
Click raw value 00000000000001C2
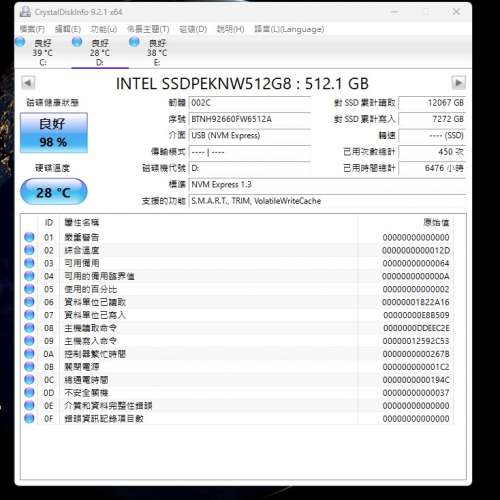(416, 367)
